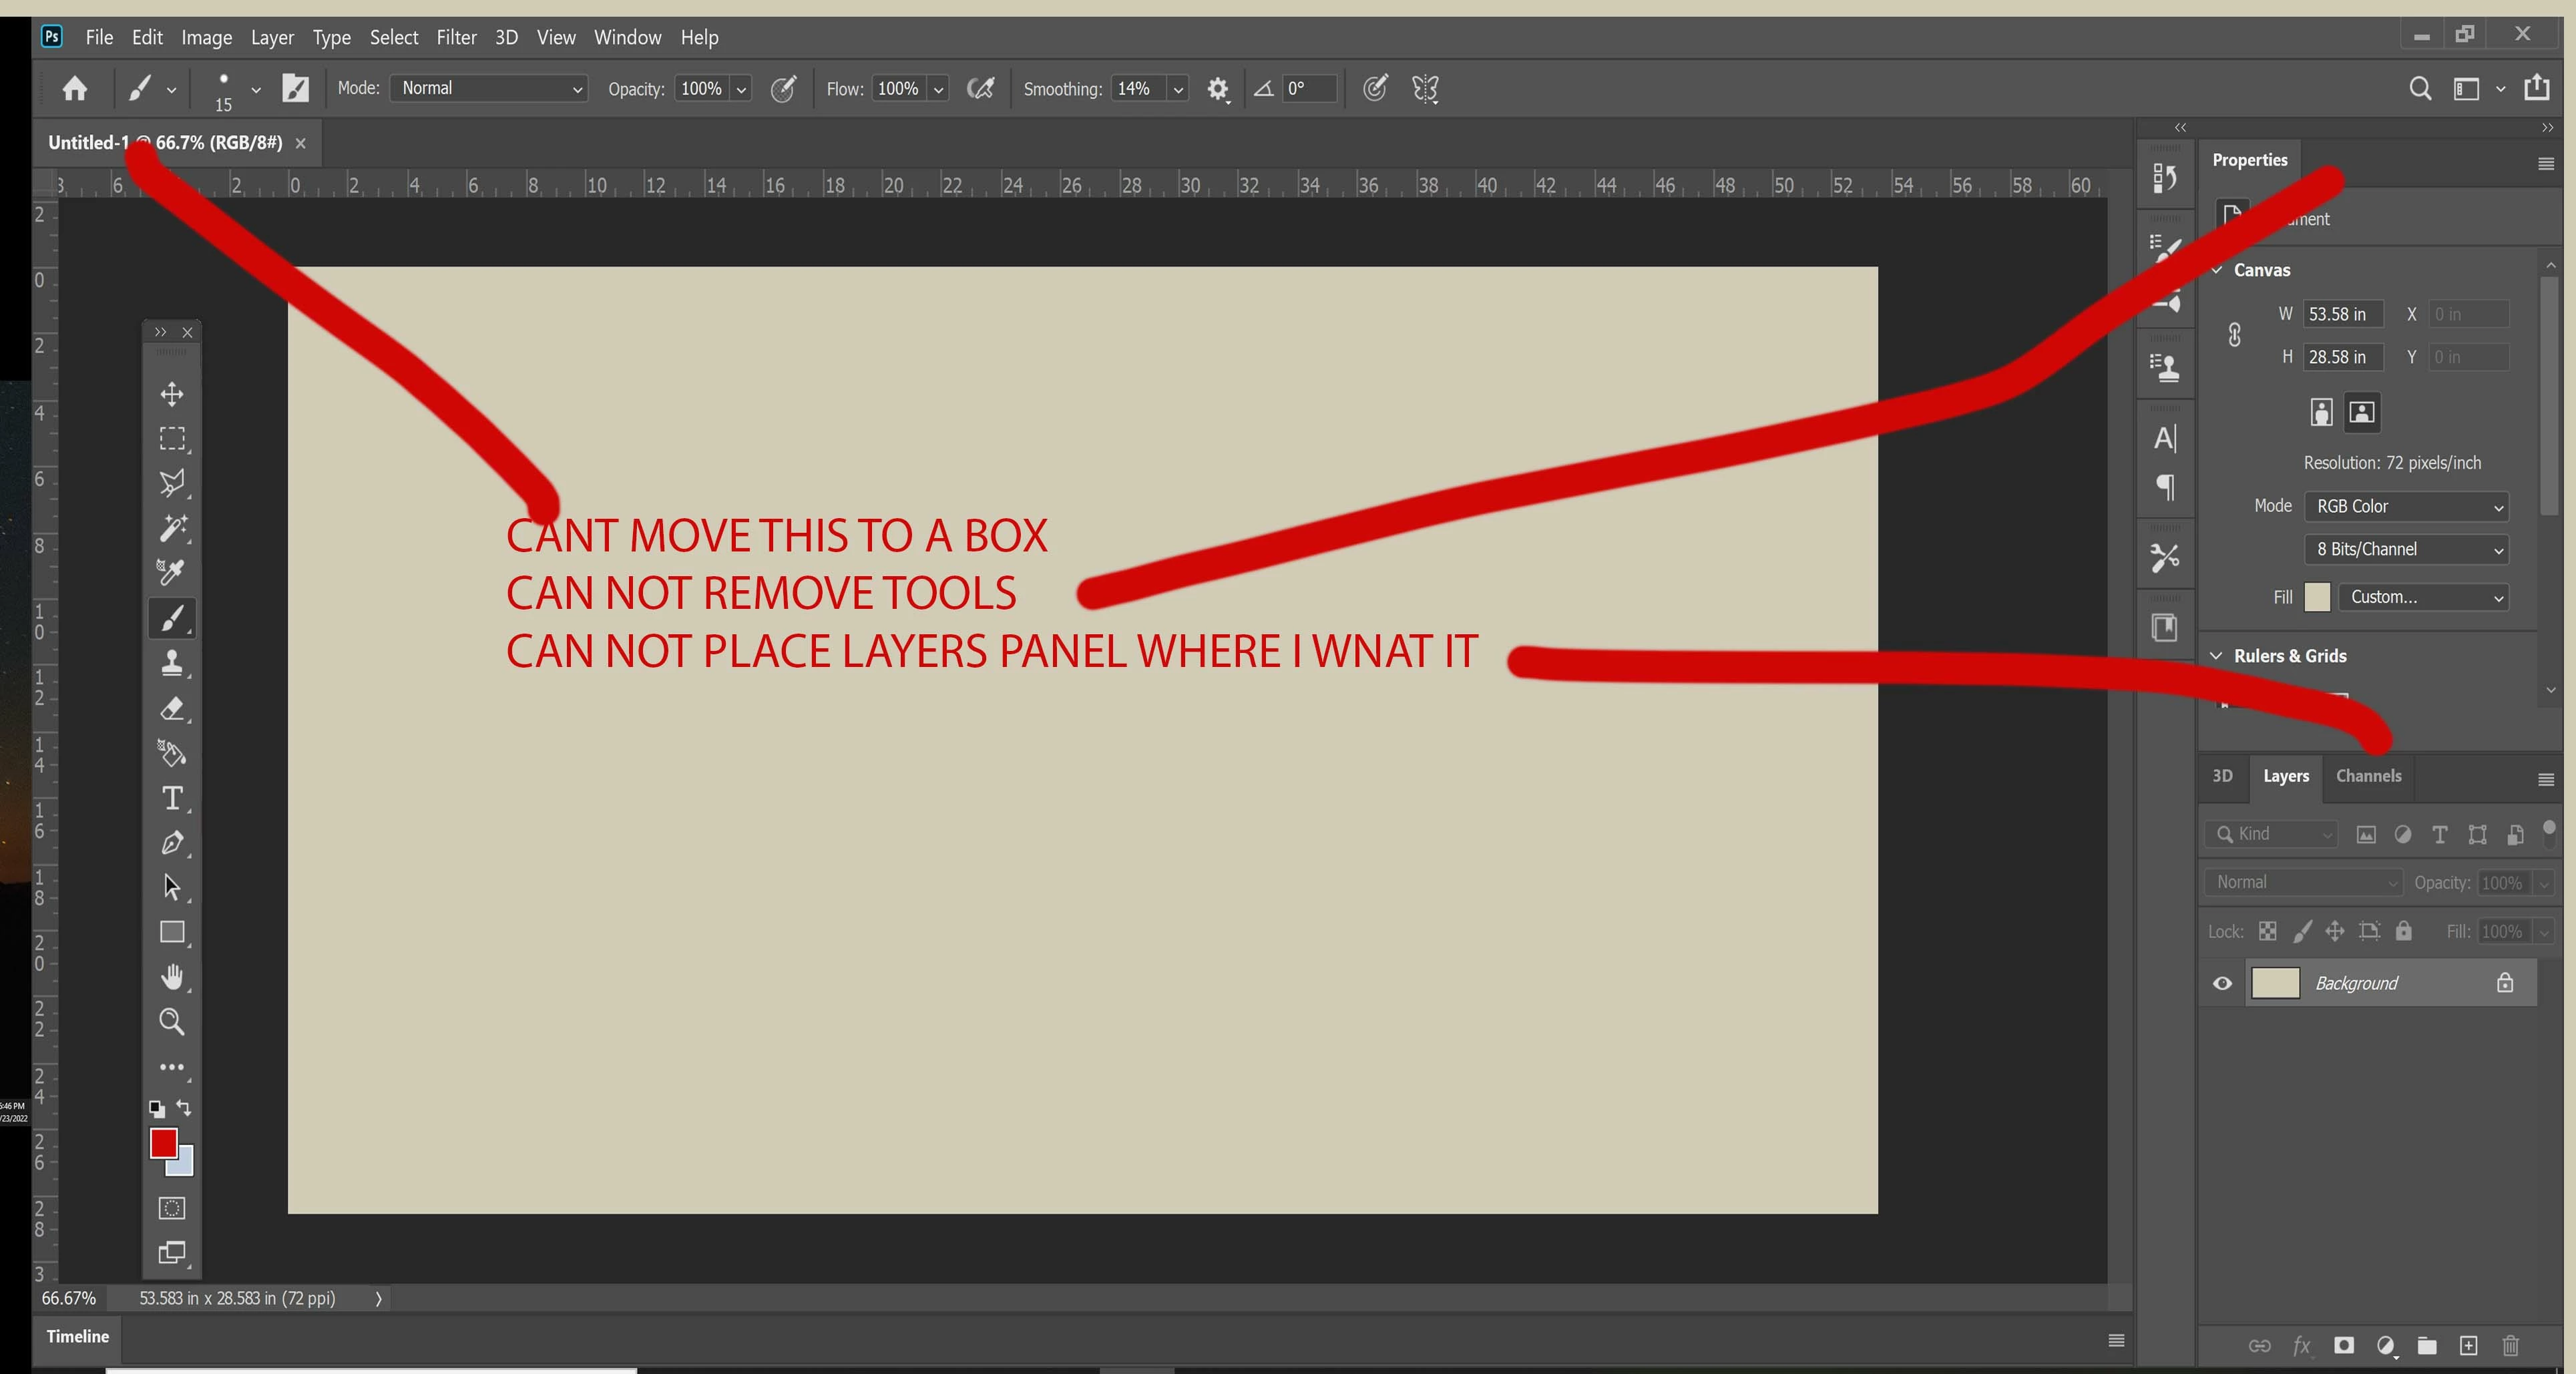This screenshot has height=1374, width=2576.
Task: Select the Magic Wand tool
Action: click(172, 528)
